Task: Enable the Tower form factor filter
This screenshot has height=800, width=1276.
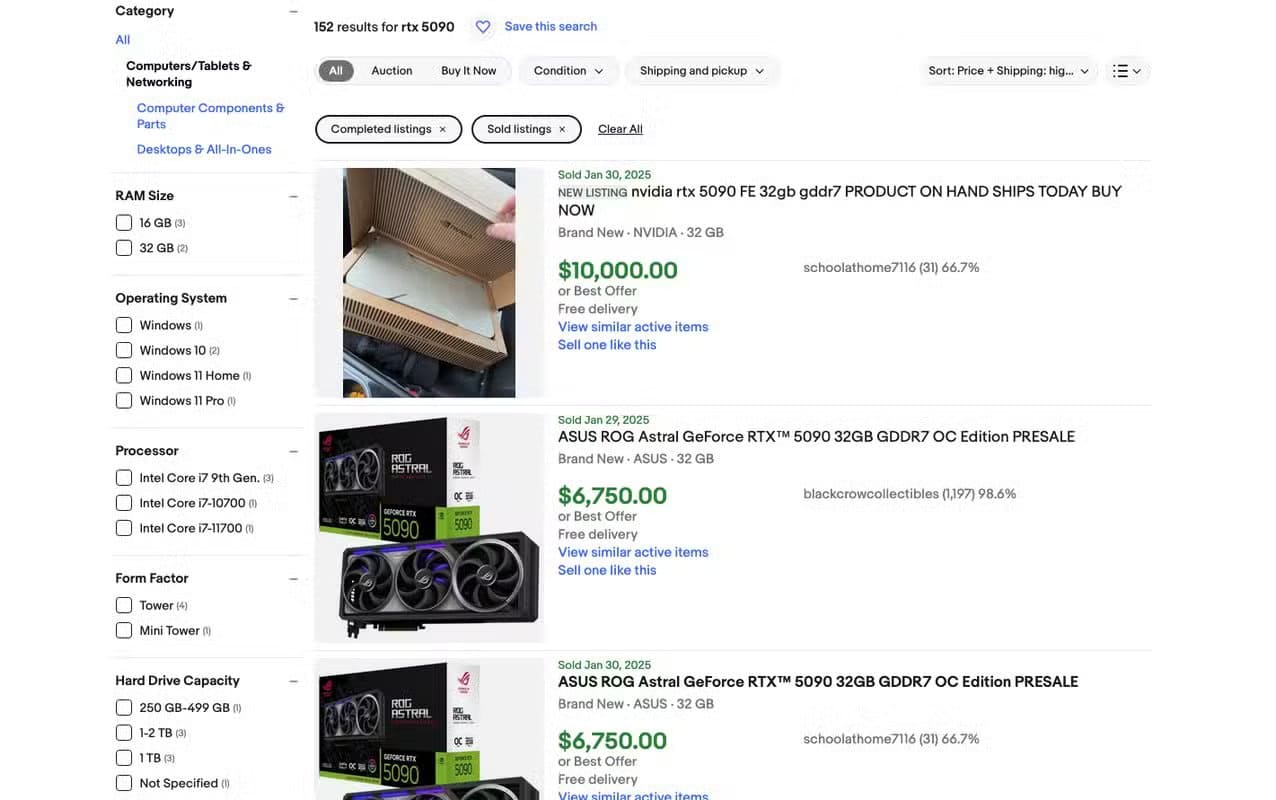Action: point(123,605)
